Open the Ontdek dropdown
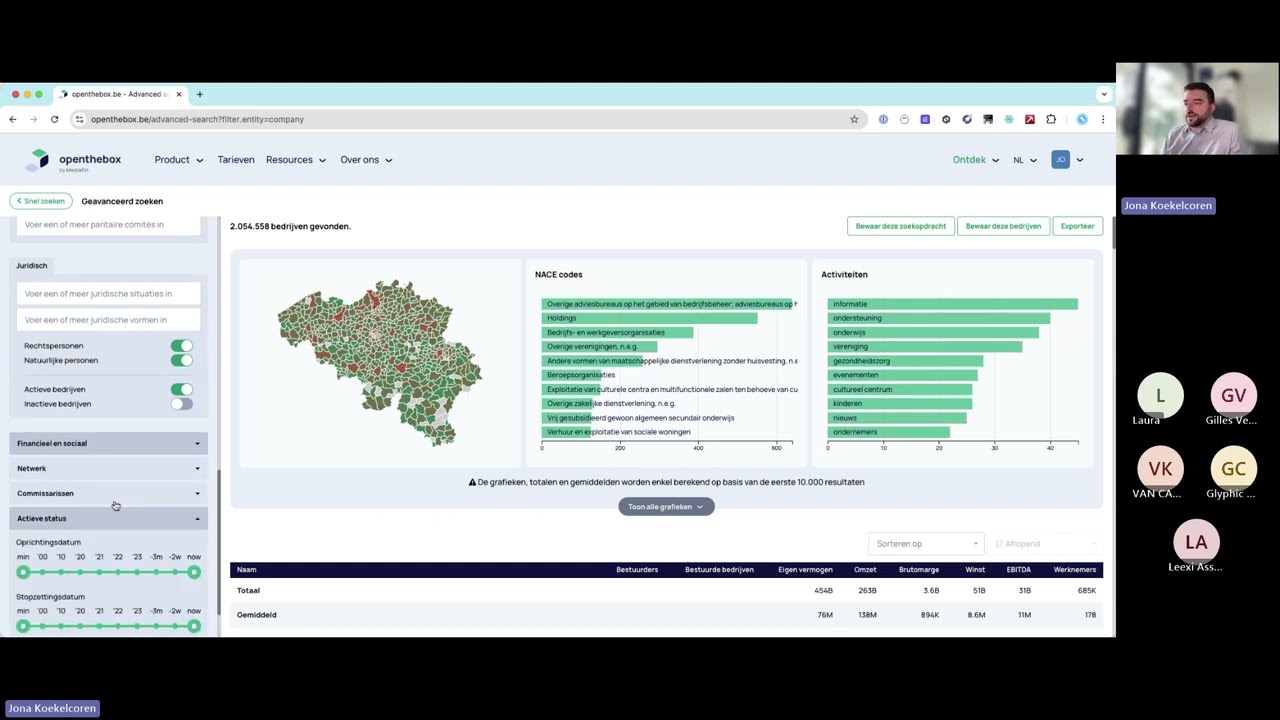Screen dimensions: 1280x720 (975, 160)
